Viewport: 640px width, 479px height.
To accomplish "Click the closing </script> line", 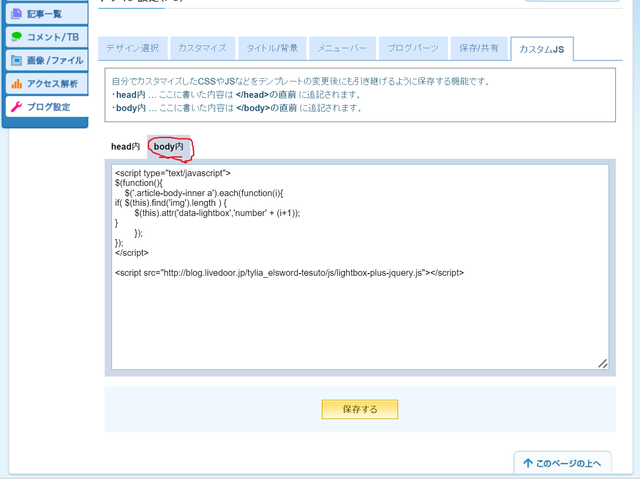I will (132, 253).
